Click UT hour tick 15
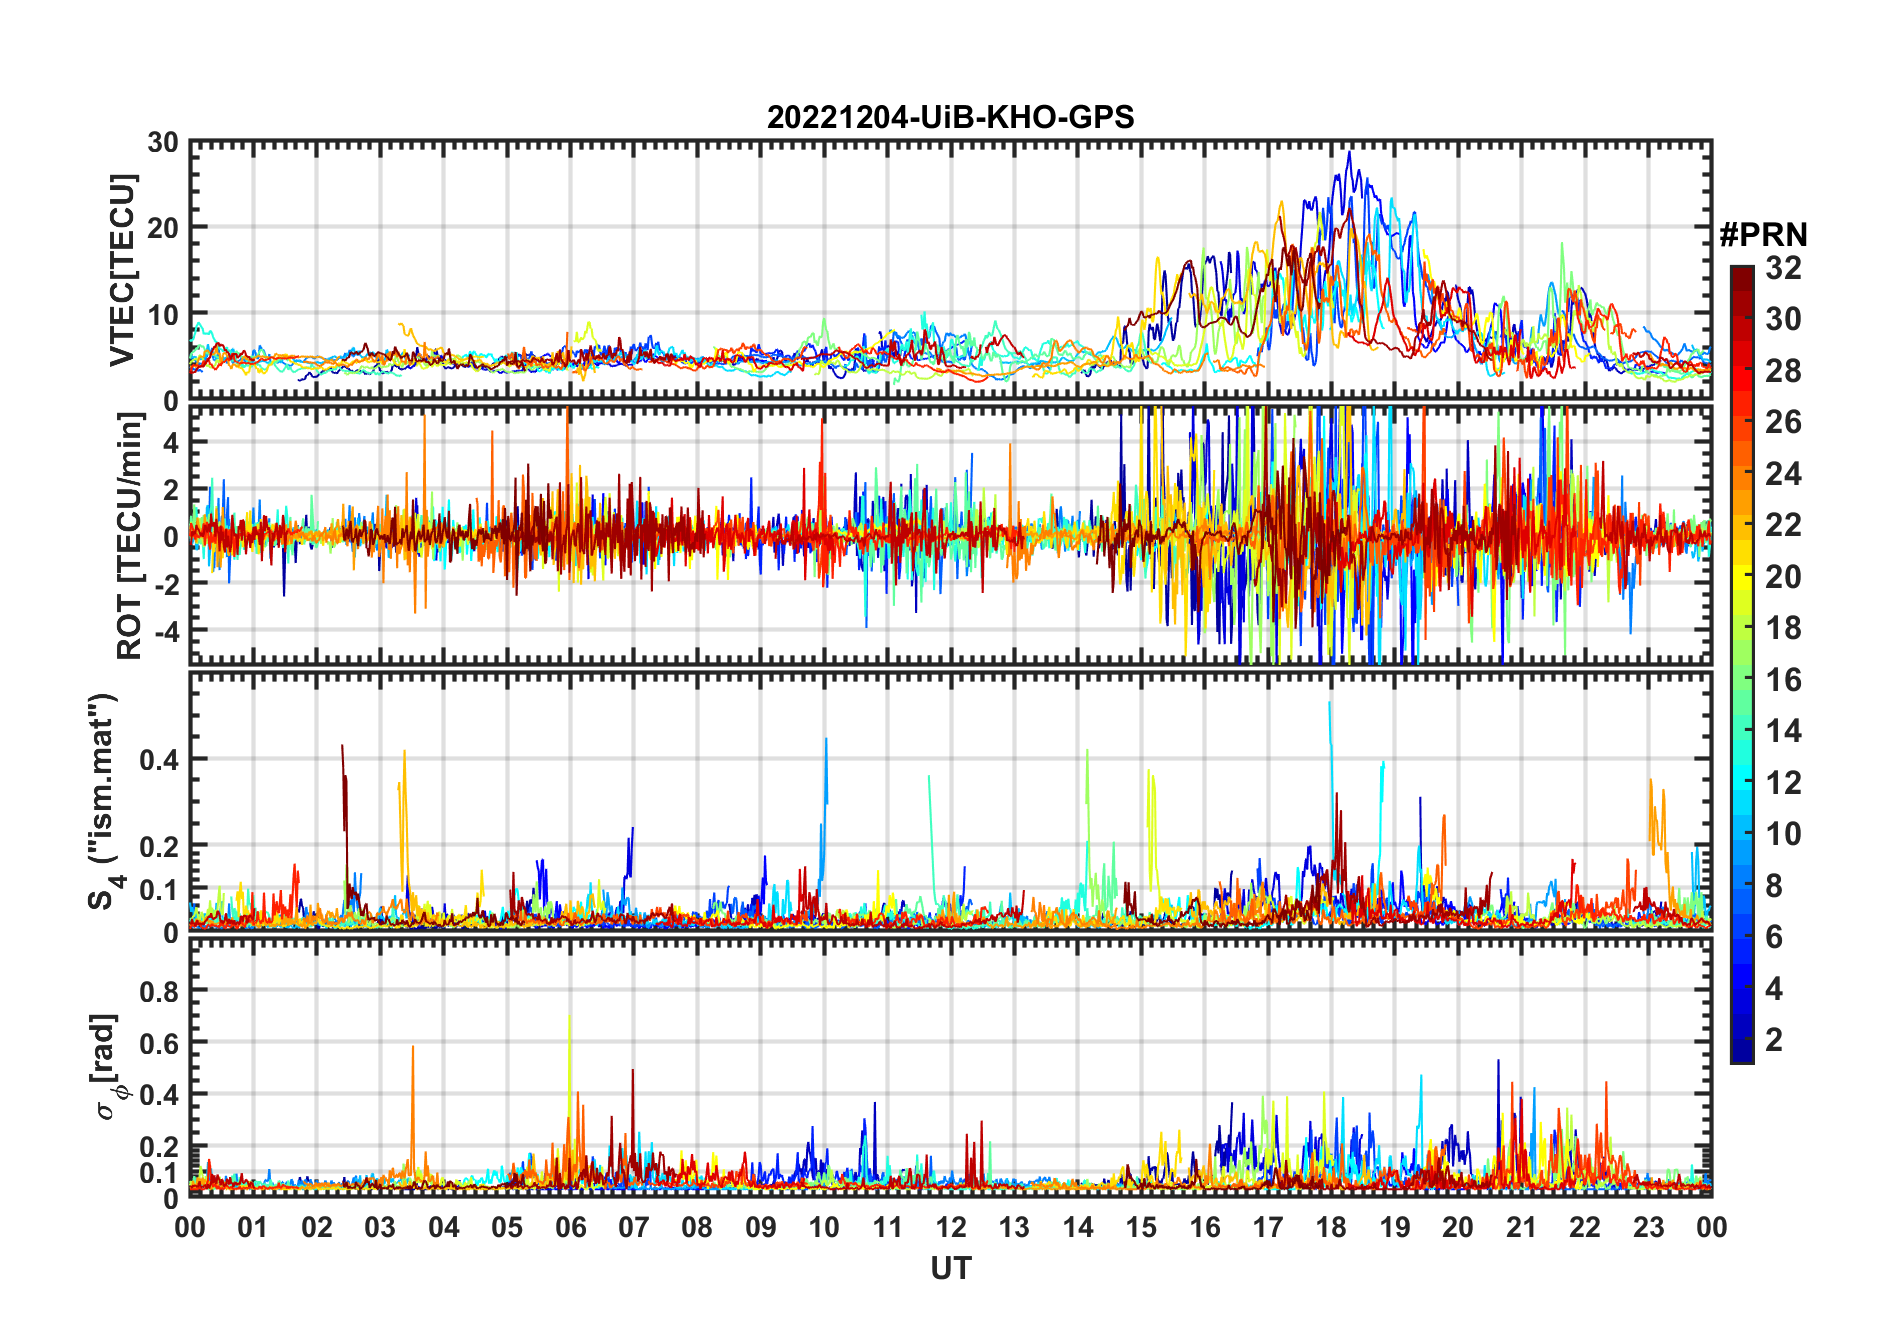 [x=1141, y=1227]
